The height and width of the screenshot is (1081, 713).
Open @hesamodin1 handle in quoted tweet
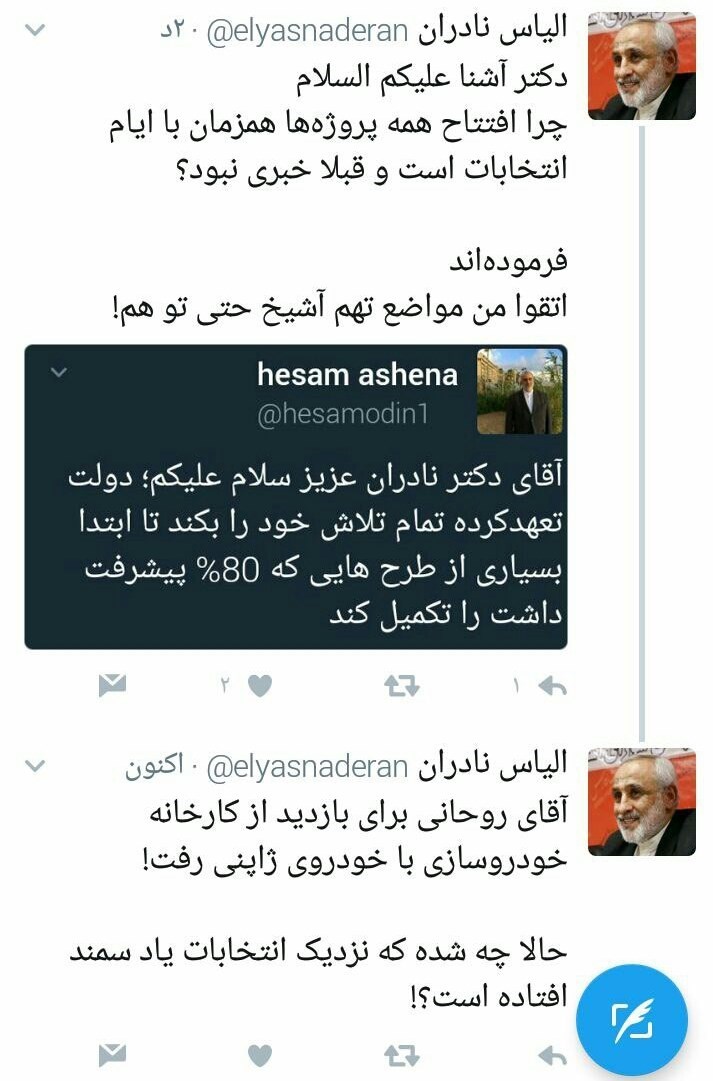coord(343,414)
